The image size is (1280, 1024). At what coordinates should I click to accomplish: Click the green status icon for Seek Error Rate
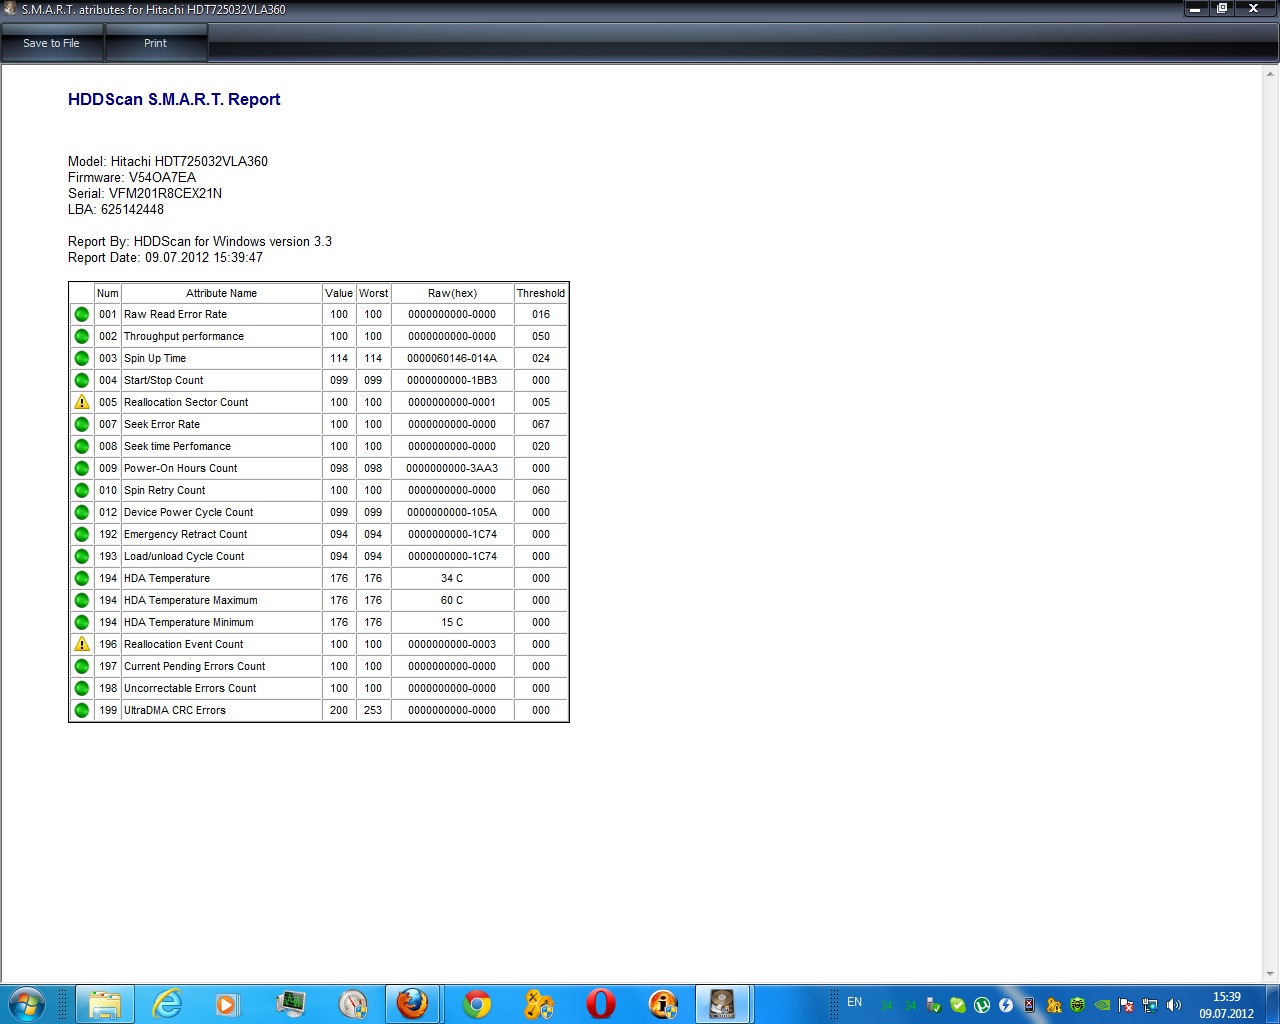pos(82,424)
